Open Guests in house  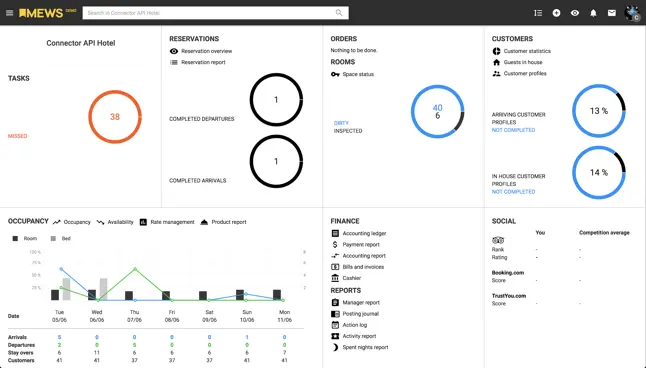[x=523, y=62]
